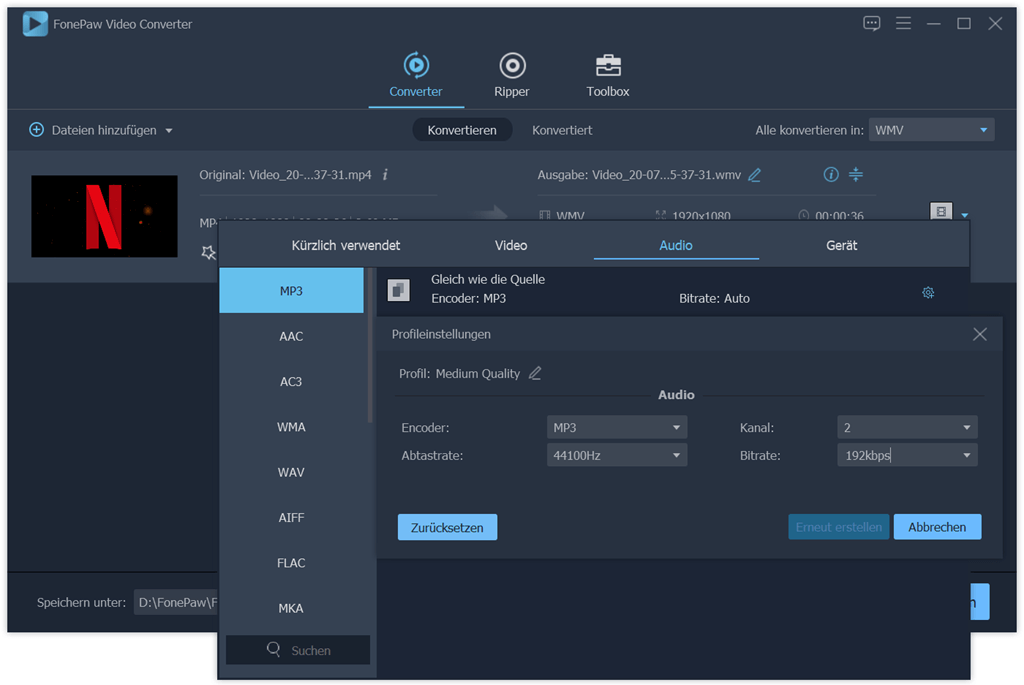Open the Converter tab
The width and height of the screenshot is (1024, 685).
pyautogui.click(x=416, y=76)
